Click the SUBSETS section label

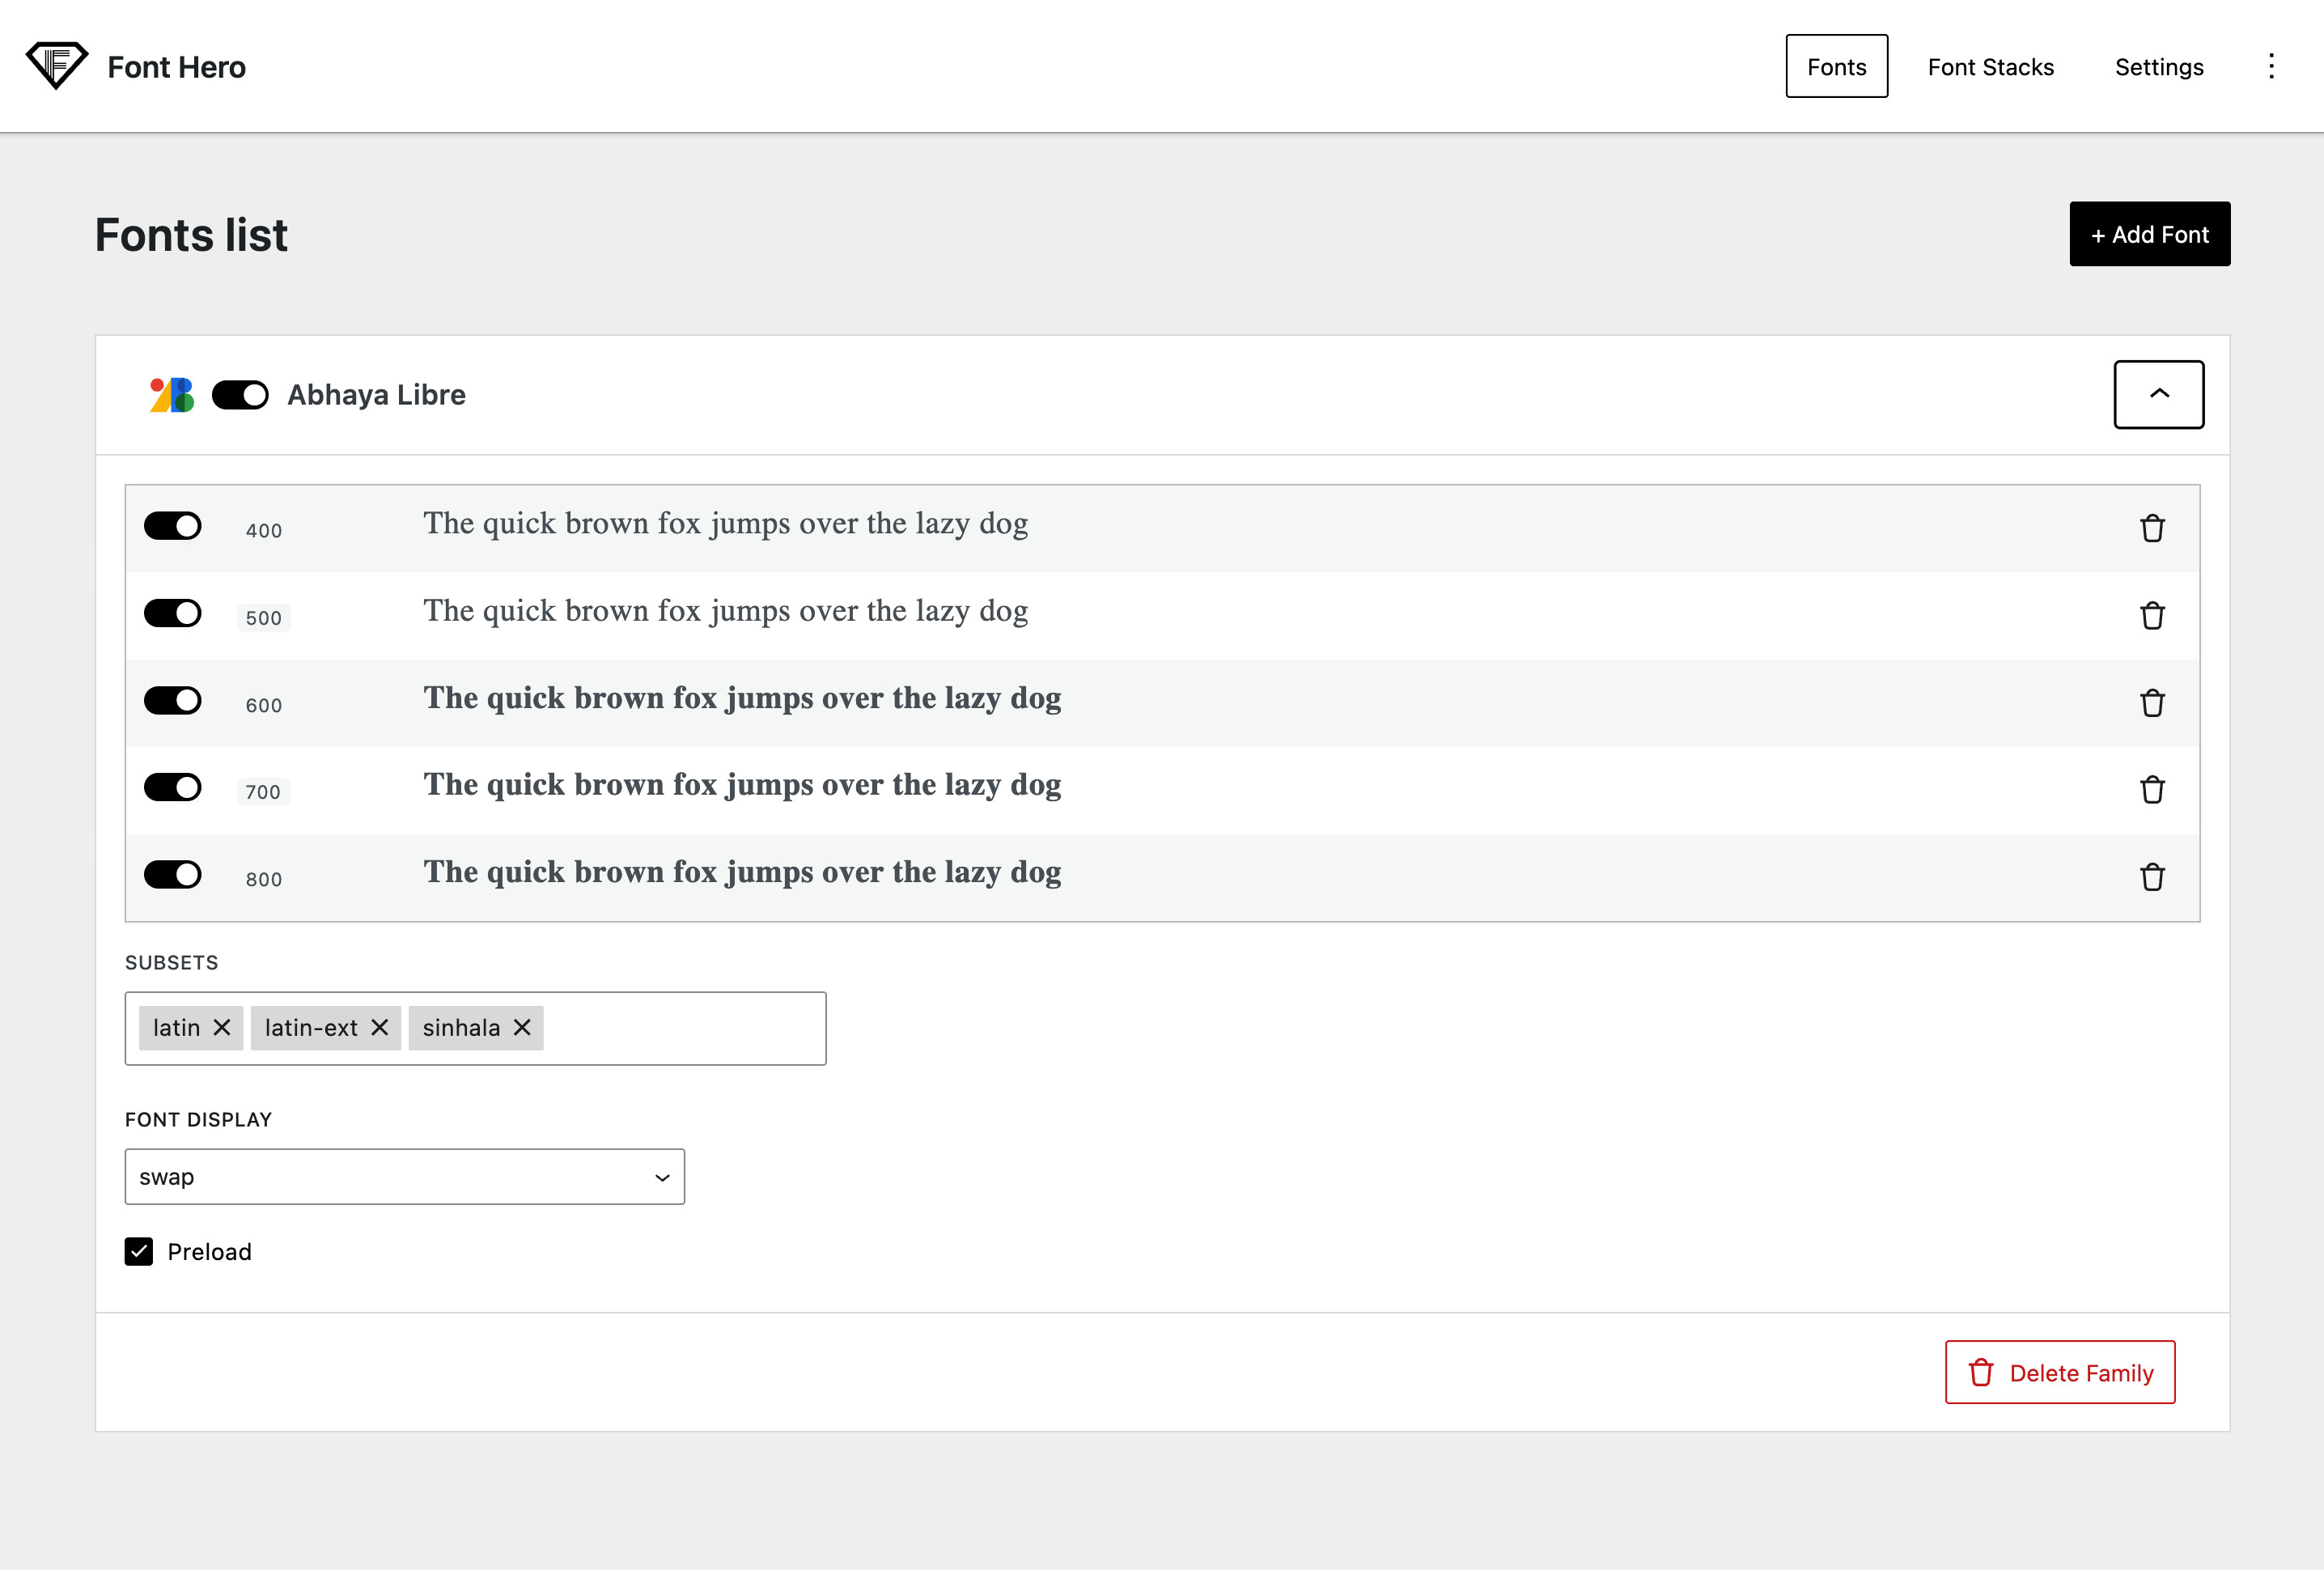point(172,962)
